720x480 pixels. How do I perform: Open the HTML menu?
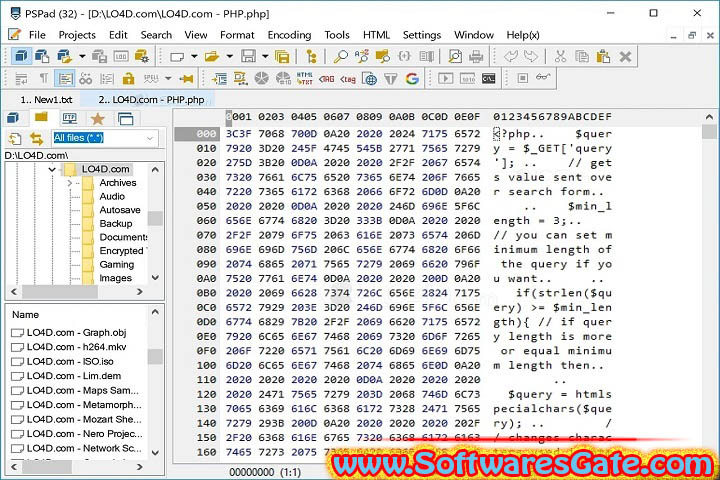[x=376, y=35]
